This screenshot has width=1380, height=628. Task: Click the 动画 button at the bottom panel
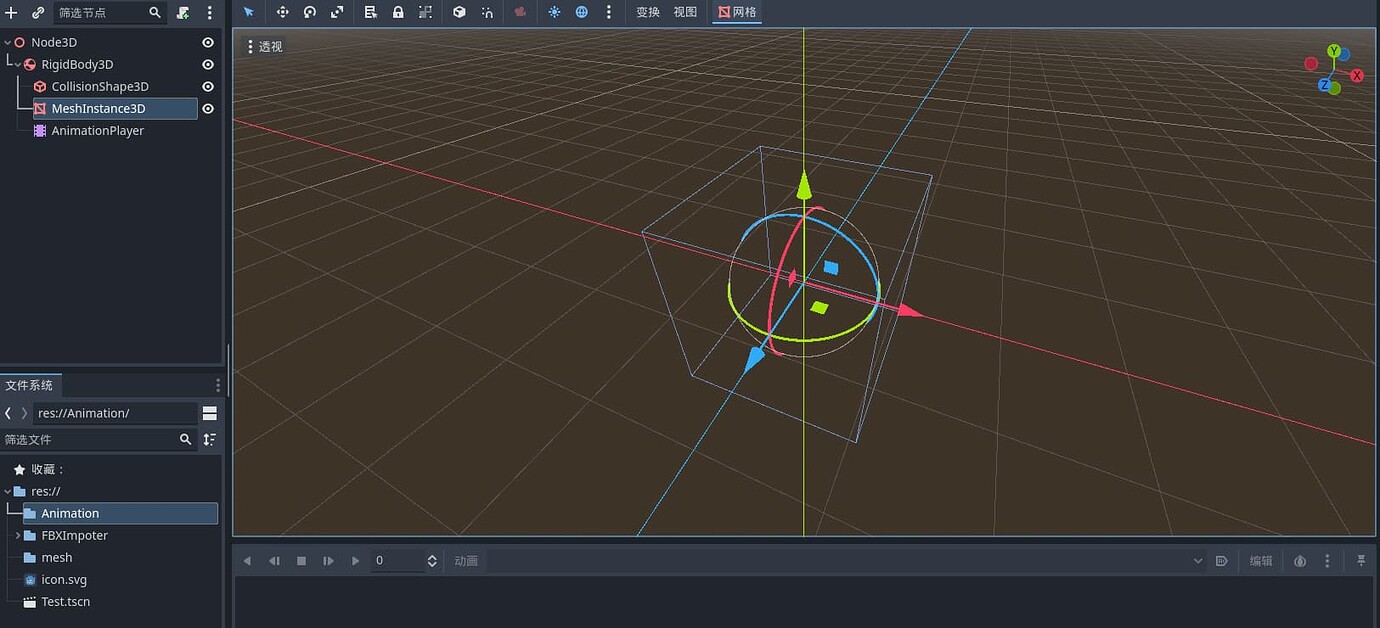tap(466, 560)
